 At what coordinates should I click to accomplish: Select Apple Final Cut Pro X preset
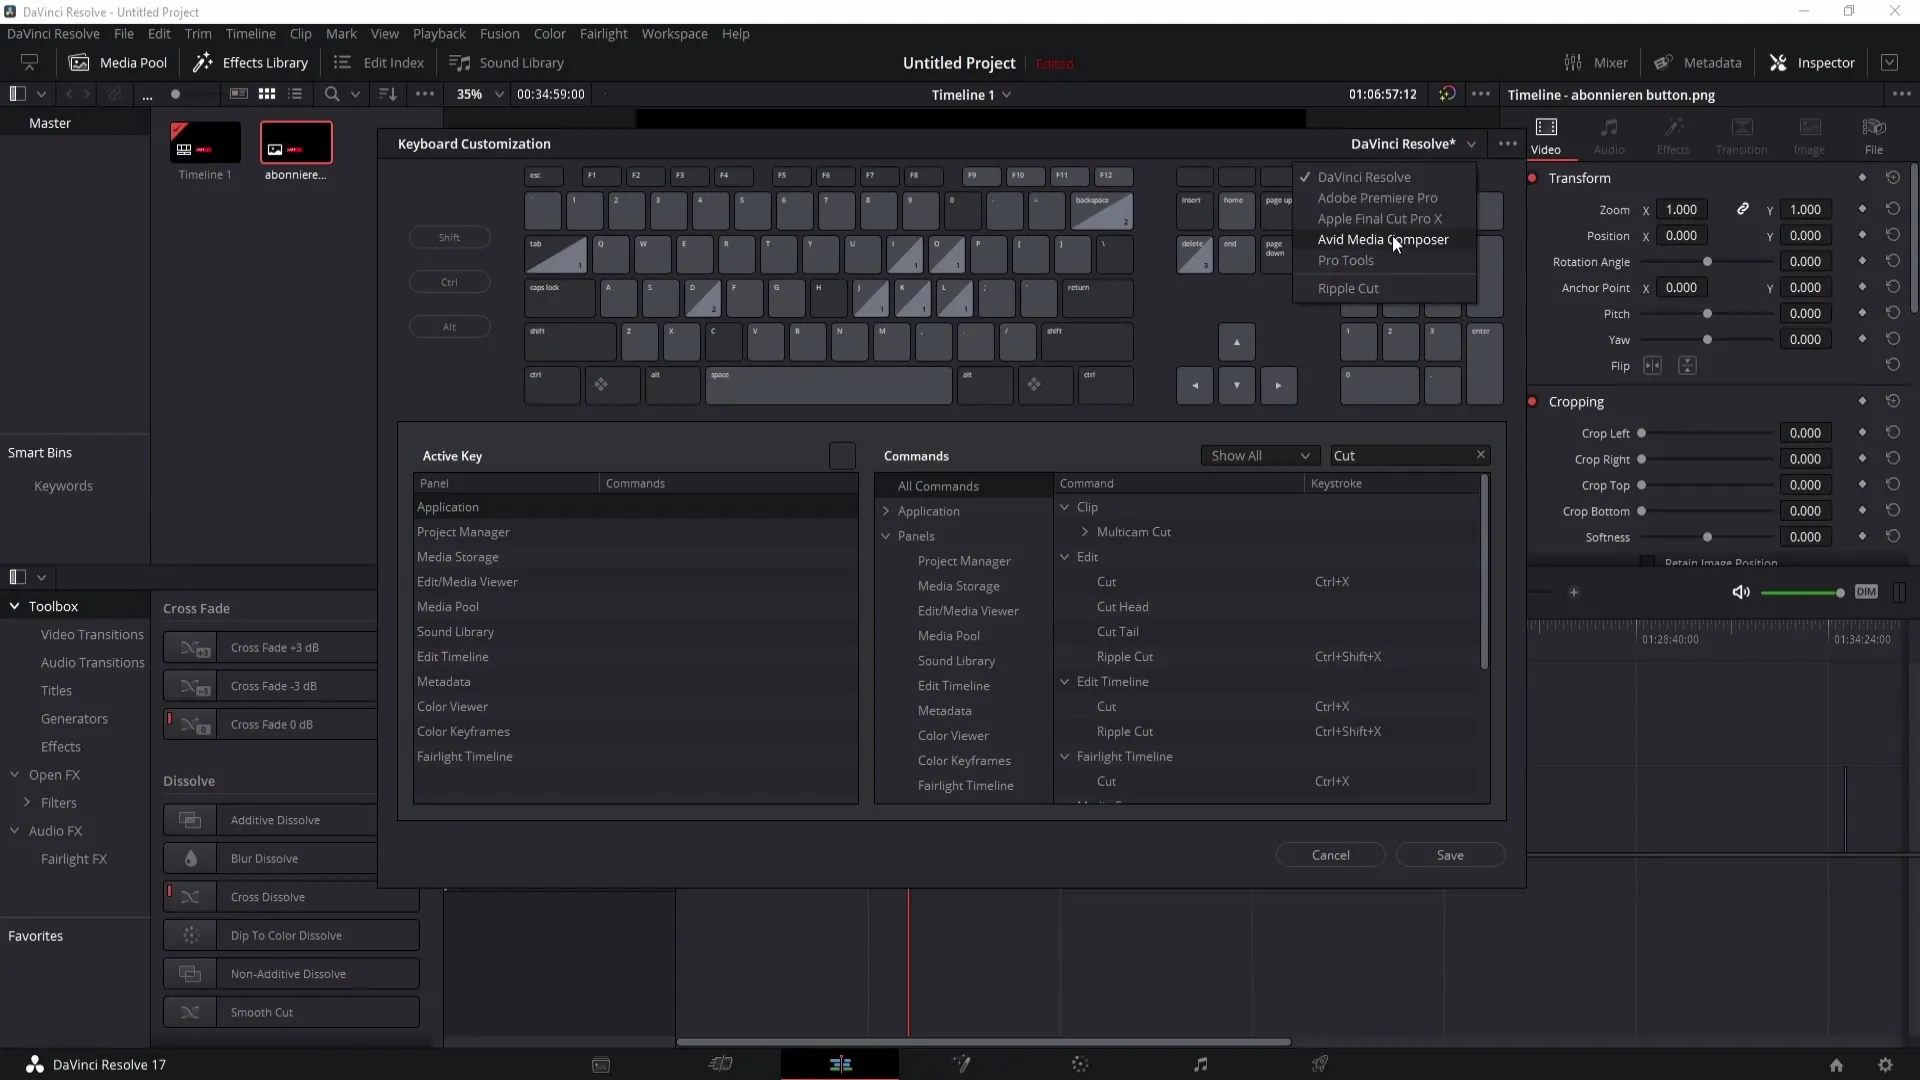[x=1379, y=219]
